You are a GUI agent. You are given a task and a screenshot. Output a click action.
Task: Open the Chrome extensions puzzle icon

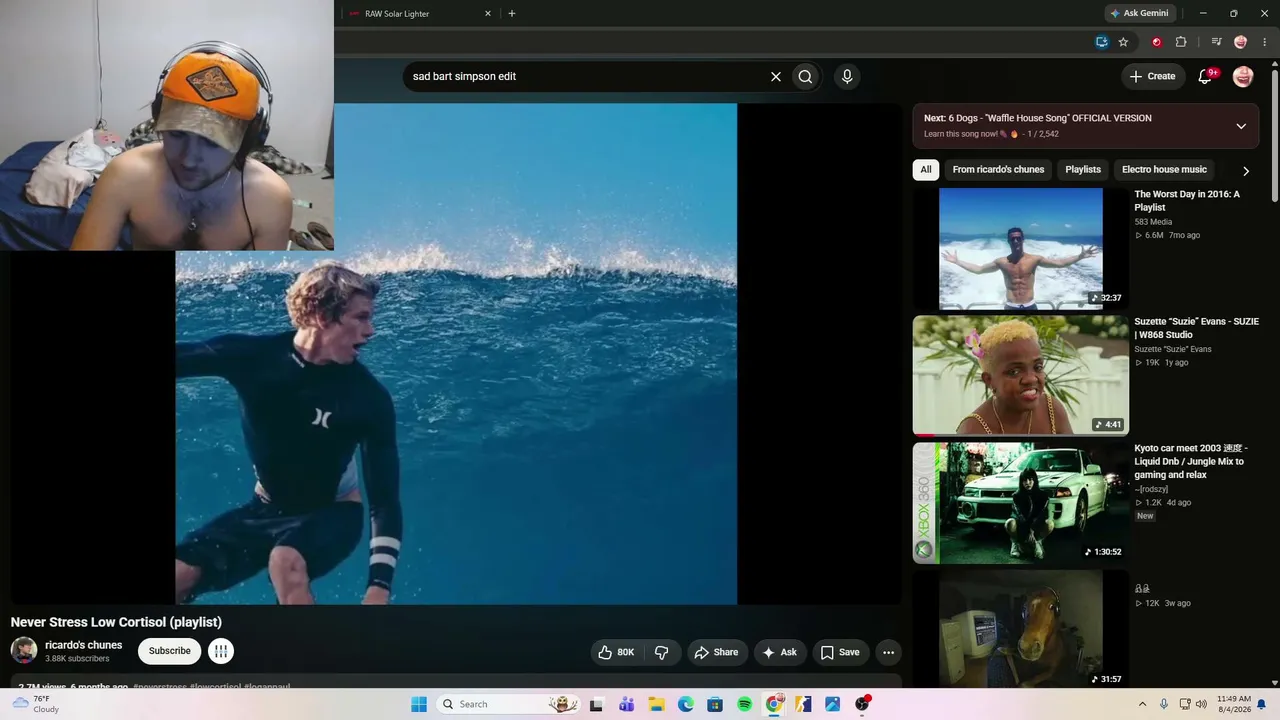click(x=1181, y=42)
